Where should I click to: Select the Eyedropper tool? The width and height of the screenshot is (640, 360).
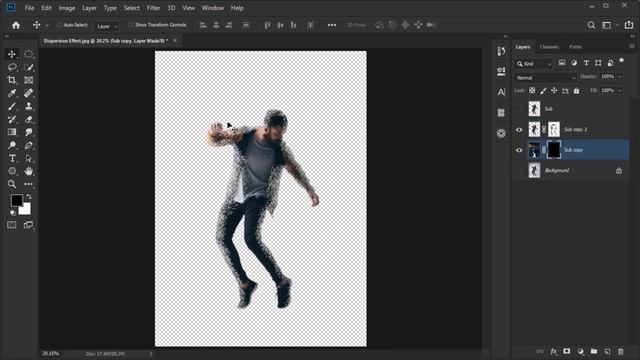tap(12, 93)
